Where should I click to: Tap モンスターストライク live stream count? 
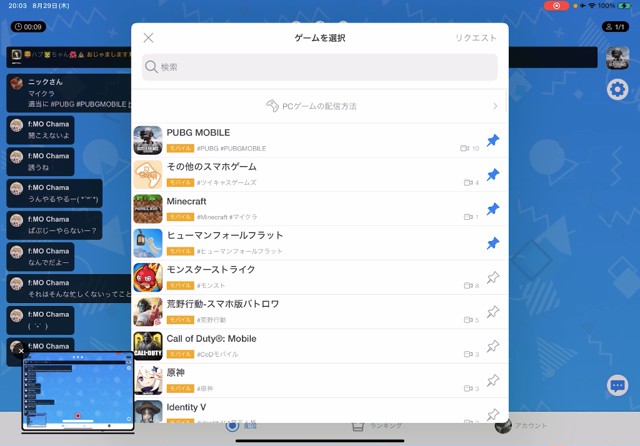point(471,286)
